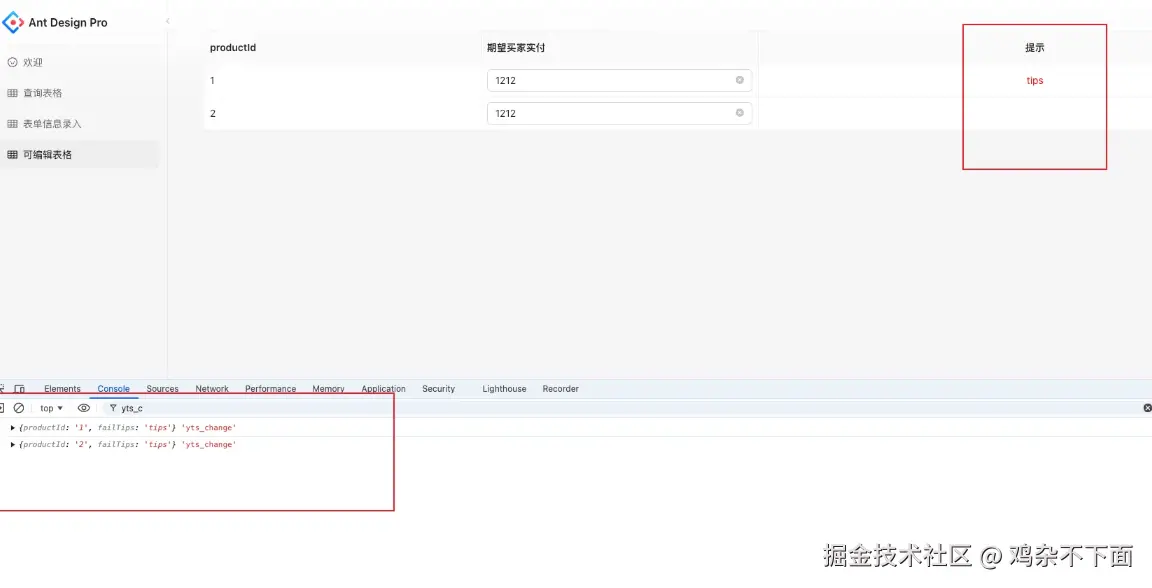Switch to the Security tab
Viewport: 1152px width, 588px height.
click(x=439, y=389)
